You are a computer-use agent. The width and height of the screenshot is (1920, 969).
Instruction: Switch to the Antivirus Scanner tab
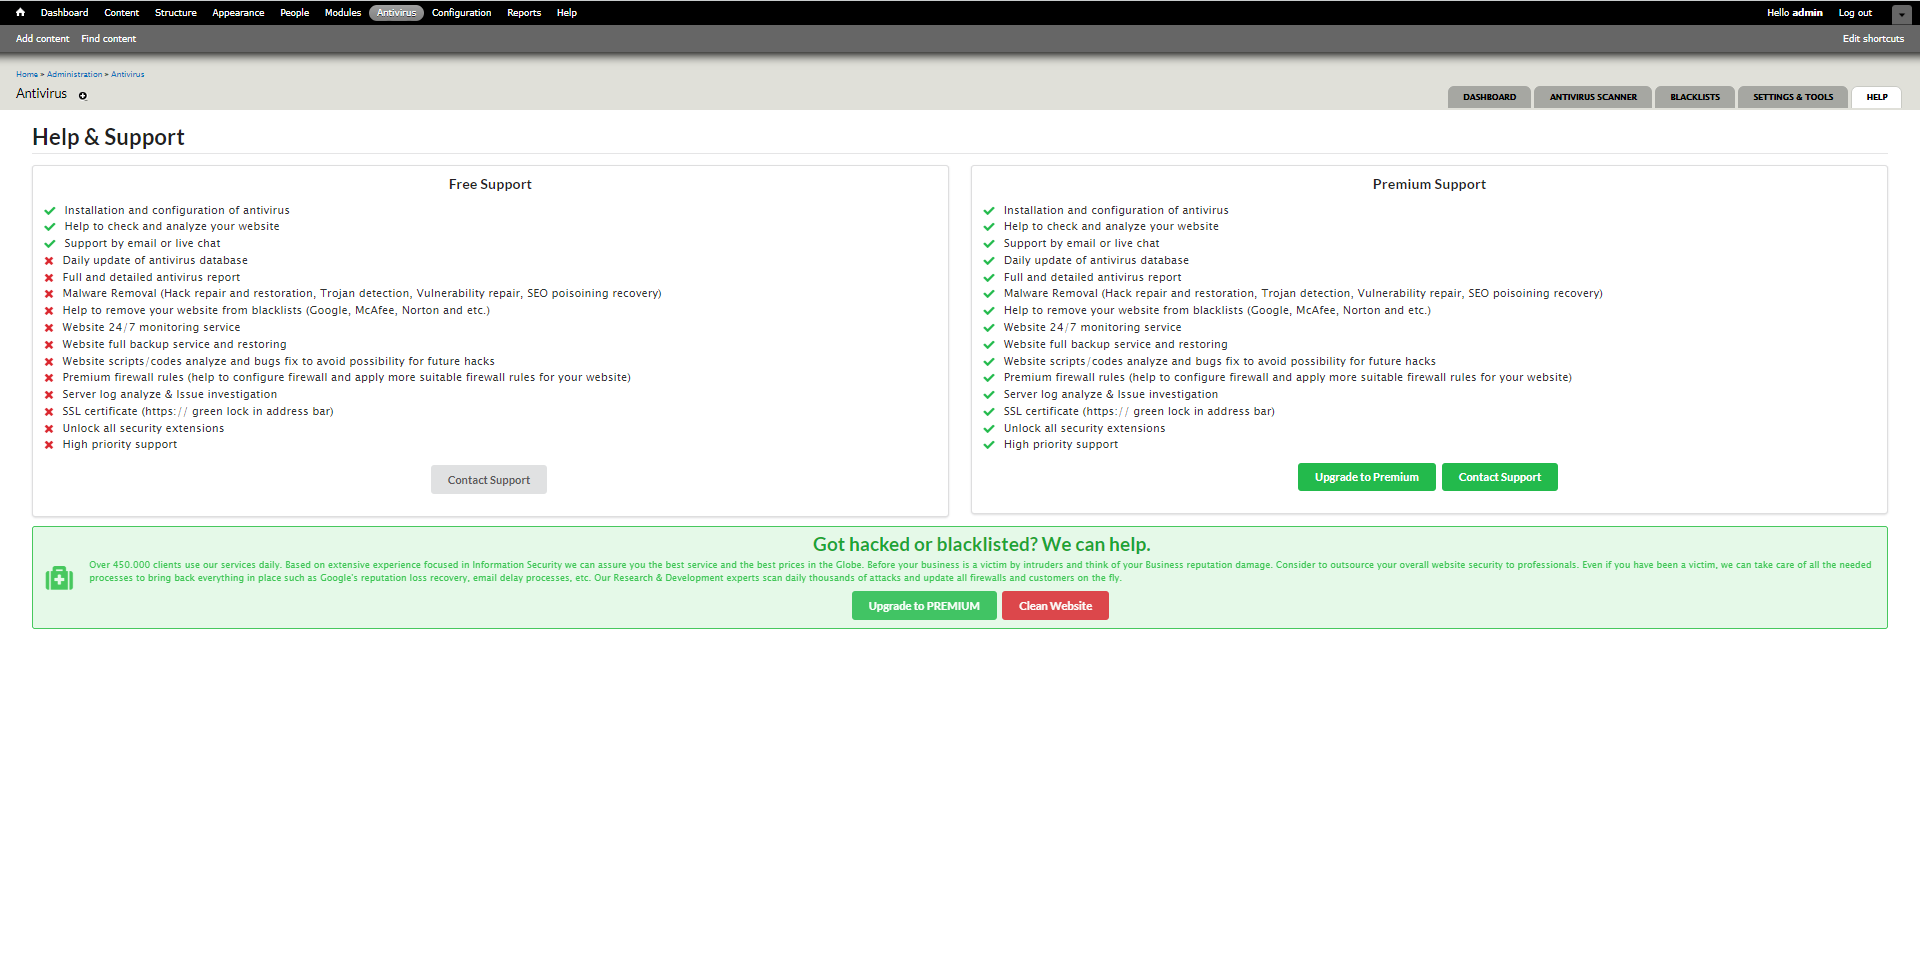[x=1592, y=96]
